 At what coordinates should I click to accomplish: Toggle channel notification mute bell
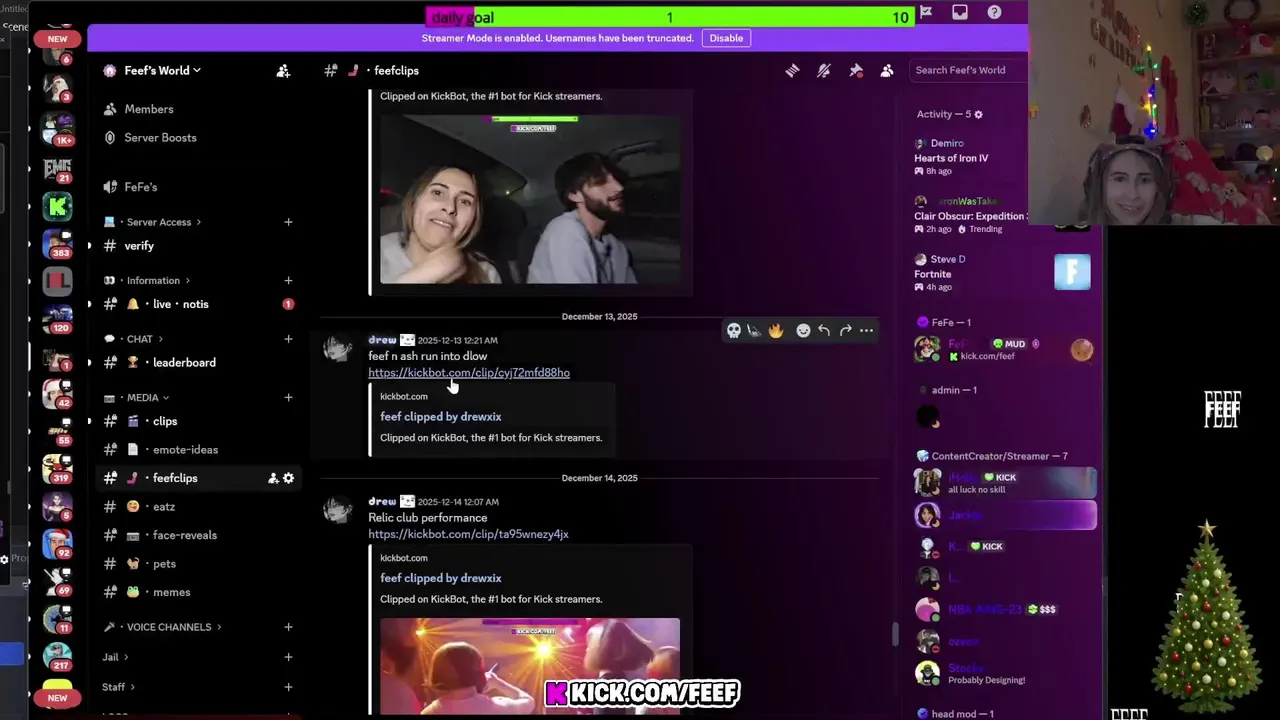[824, 70]
